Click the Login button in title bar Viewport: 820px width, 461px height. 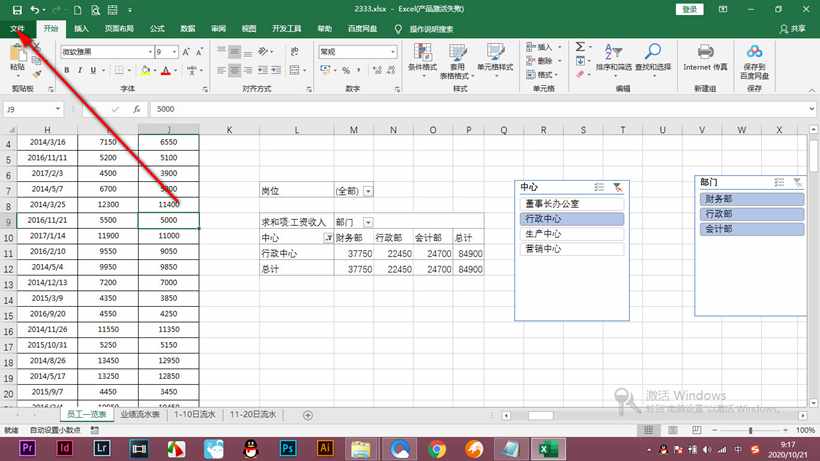coord(690,9)
